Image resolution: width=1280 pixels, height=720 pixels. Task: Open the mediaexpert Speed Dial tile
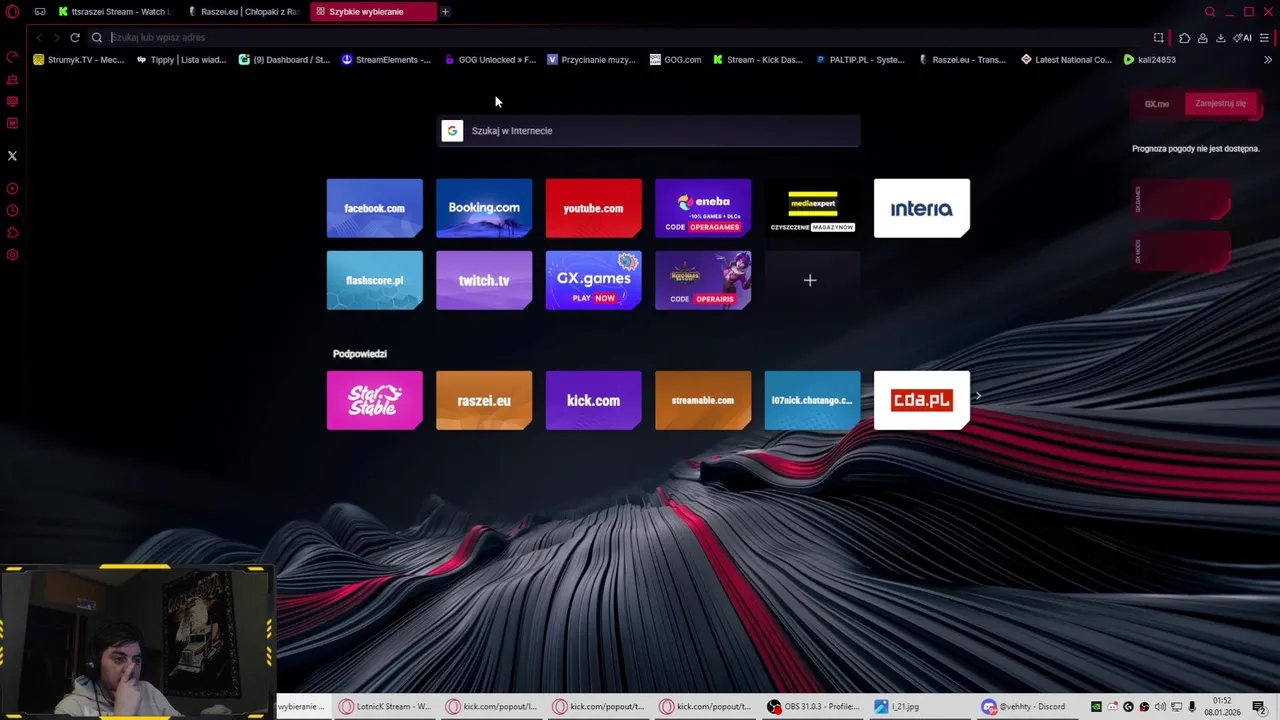(813, 208)
